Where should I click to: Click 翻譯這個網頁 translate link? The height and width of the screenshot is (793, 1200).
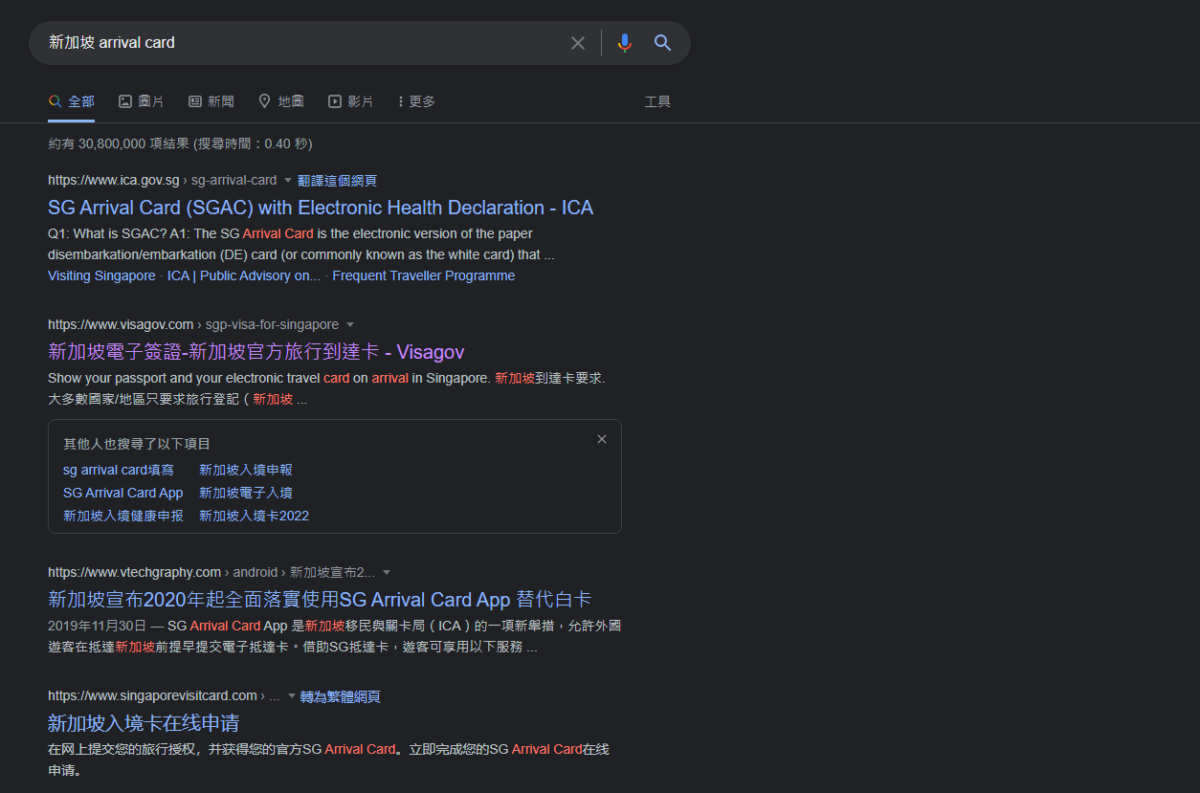337,181
